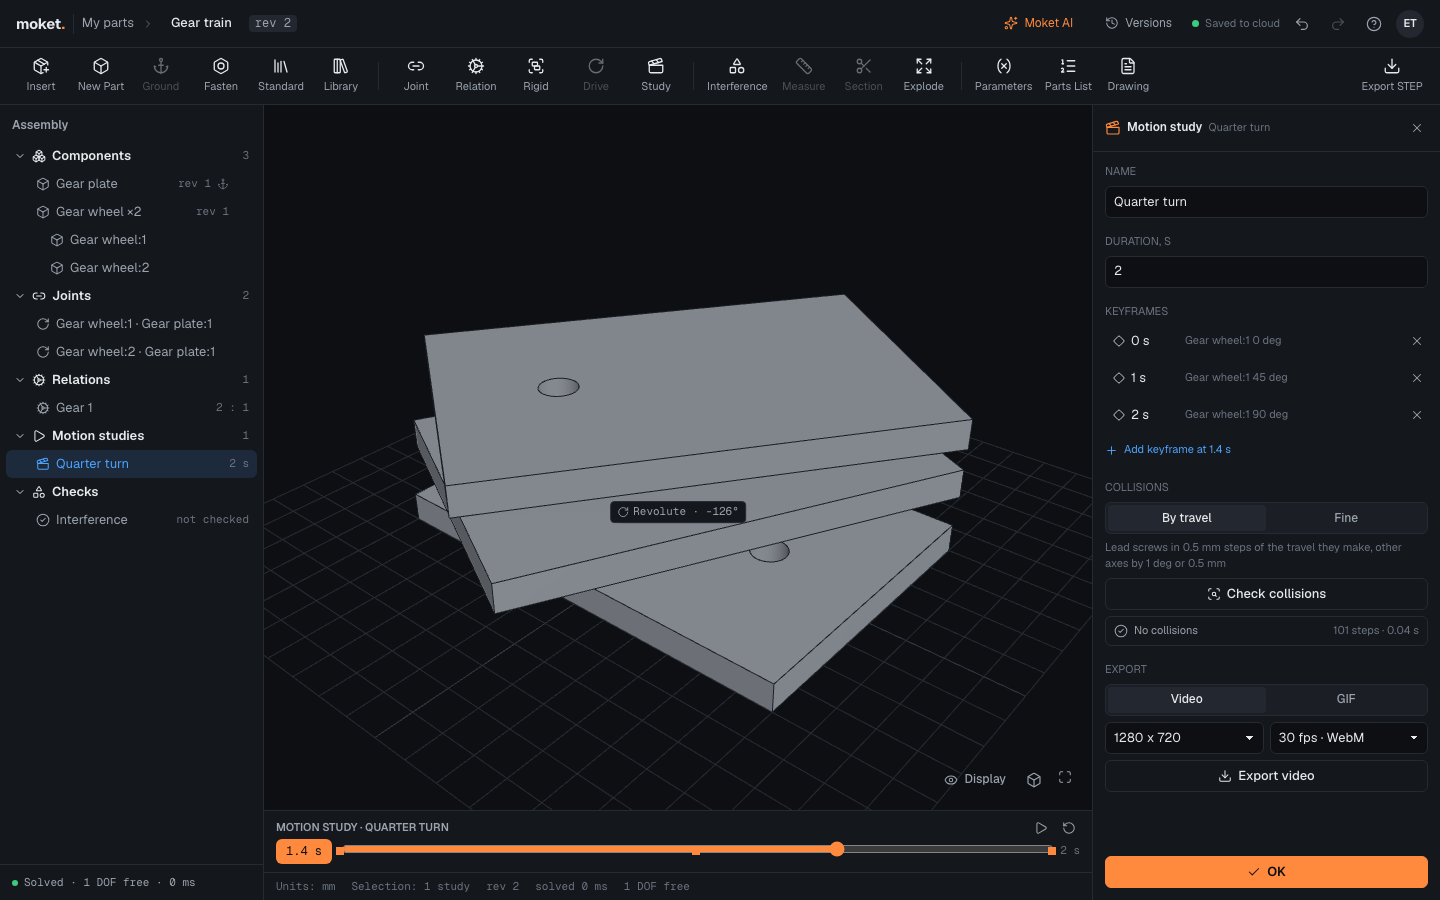Open the Insert tool

(x=41, y=75)
